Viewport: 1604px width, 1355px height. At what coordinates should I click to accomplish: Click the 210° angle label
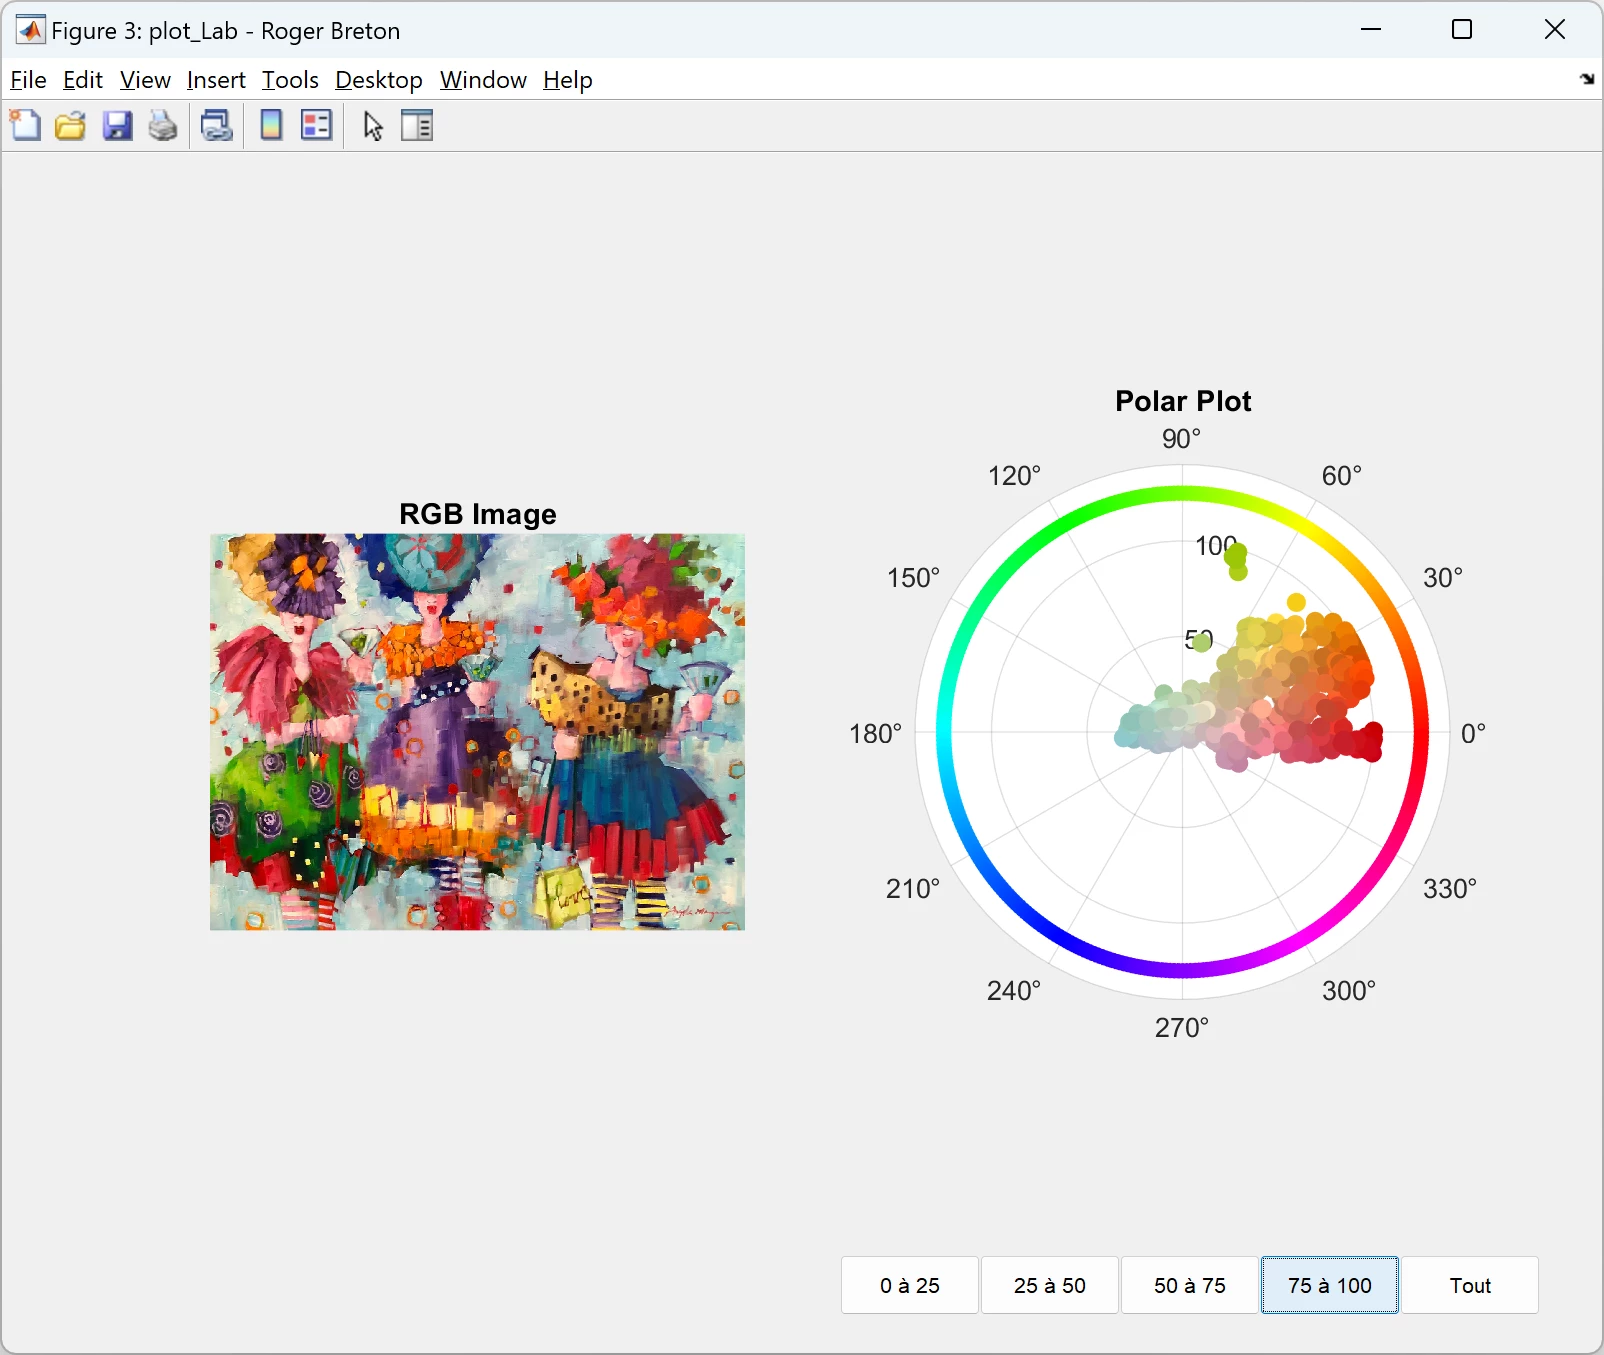pyautogui.click(x=913, y=889)
